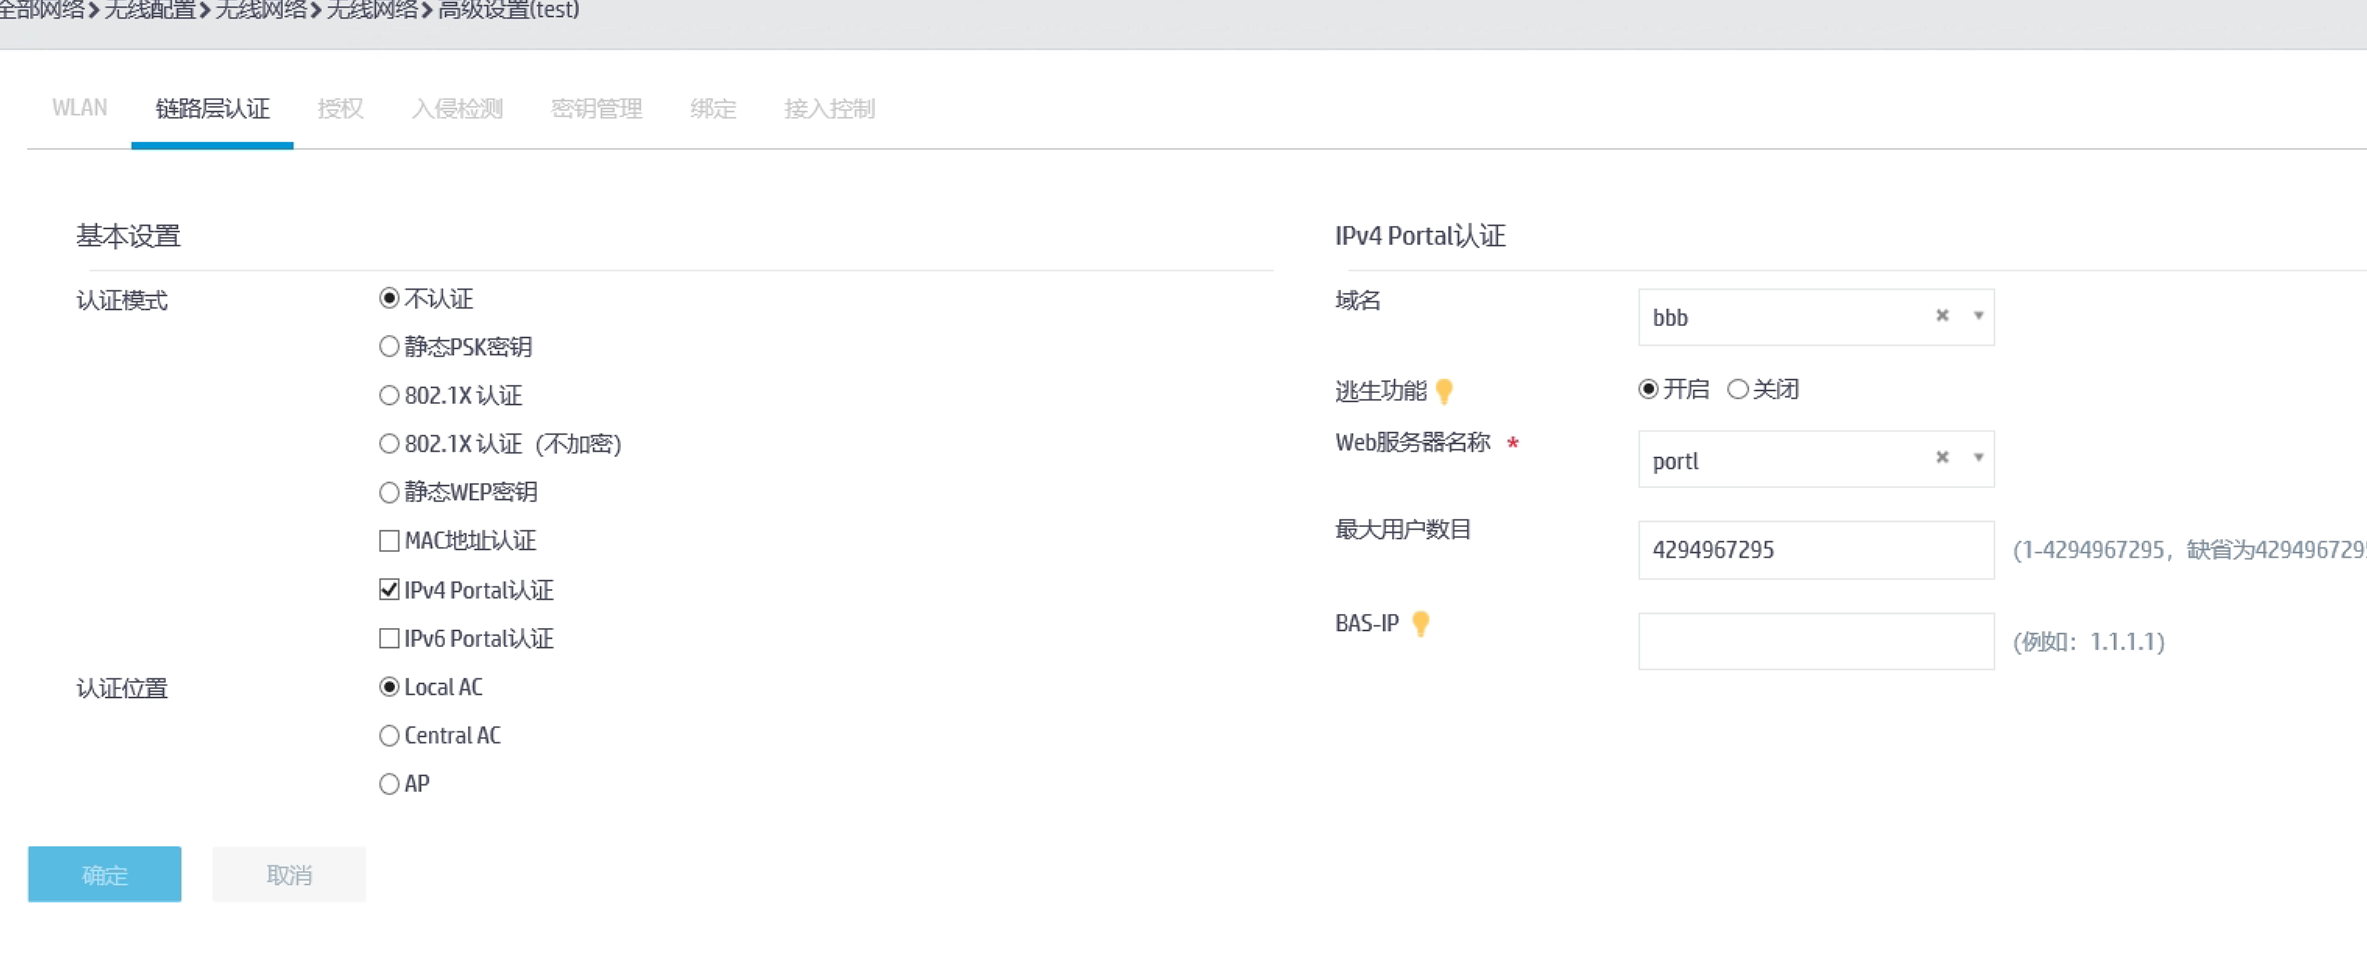The width and height of the screenshot is (2367, 968).
Task: Click the BAS-IP lightbulb hint icon
Action: (x=1420, y=624)
